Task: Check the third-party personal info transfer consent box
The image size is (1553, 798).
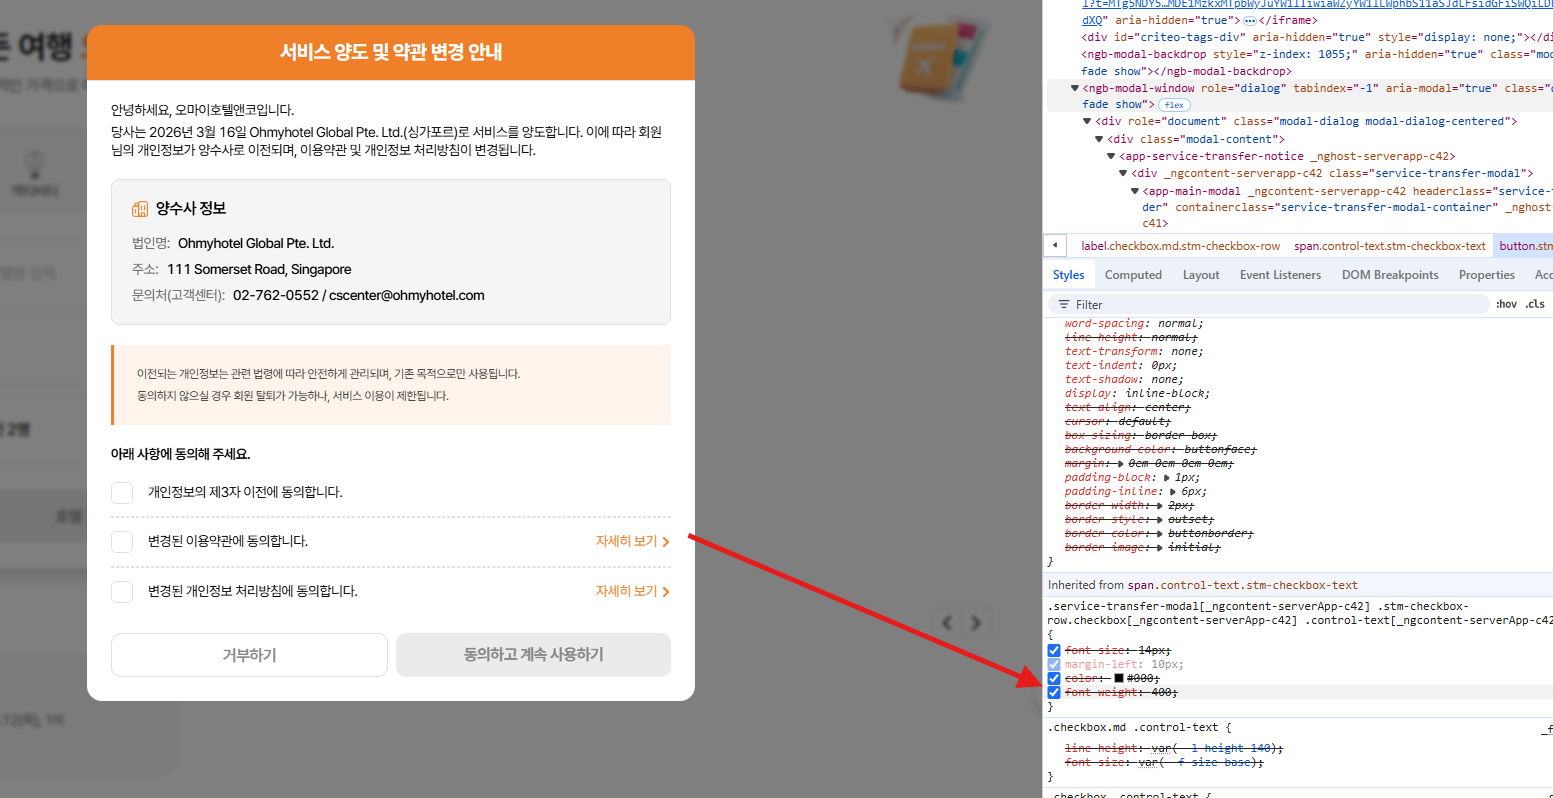Action: click(122, 492)
